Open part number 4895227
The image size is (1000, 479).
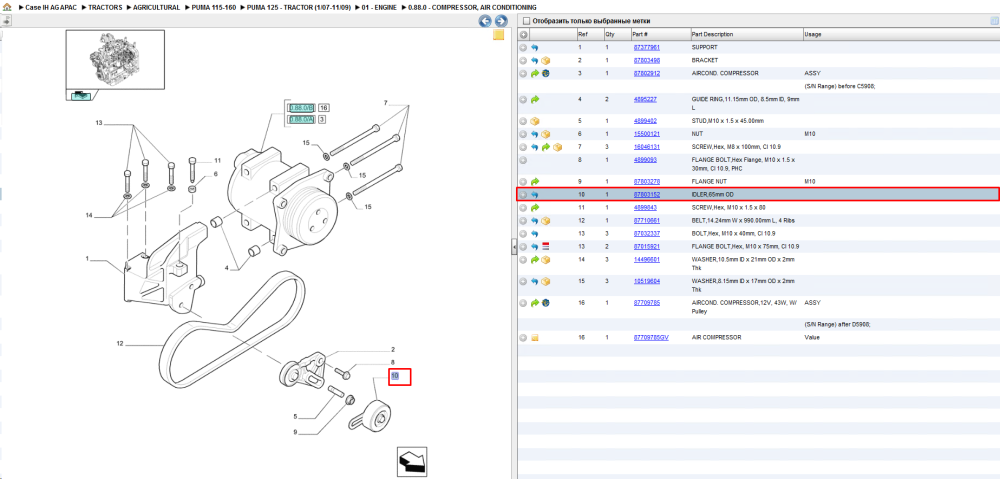click(x=645, y=99)
